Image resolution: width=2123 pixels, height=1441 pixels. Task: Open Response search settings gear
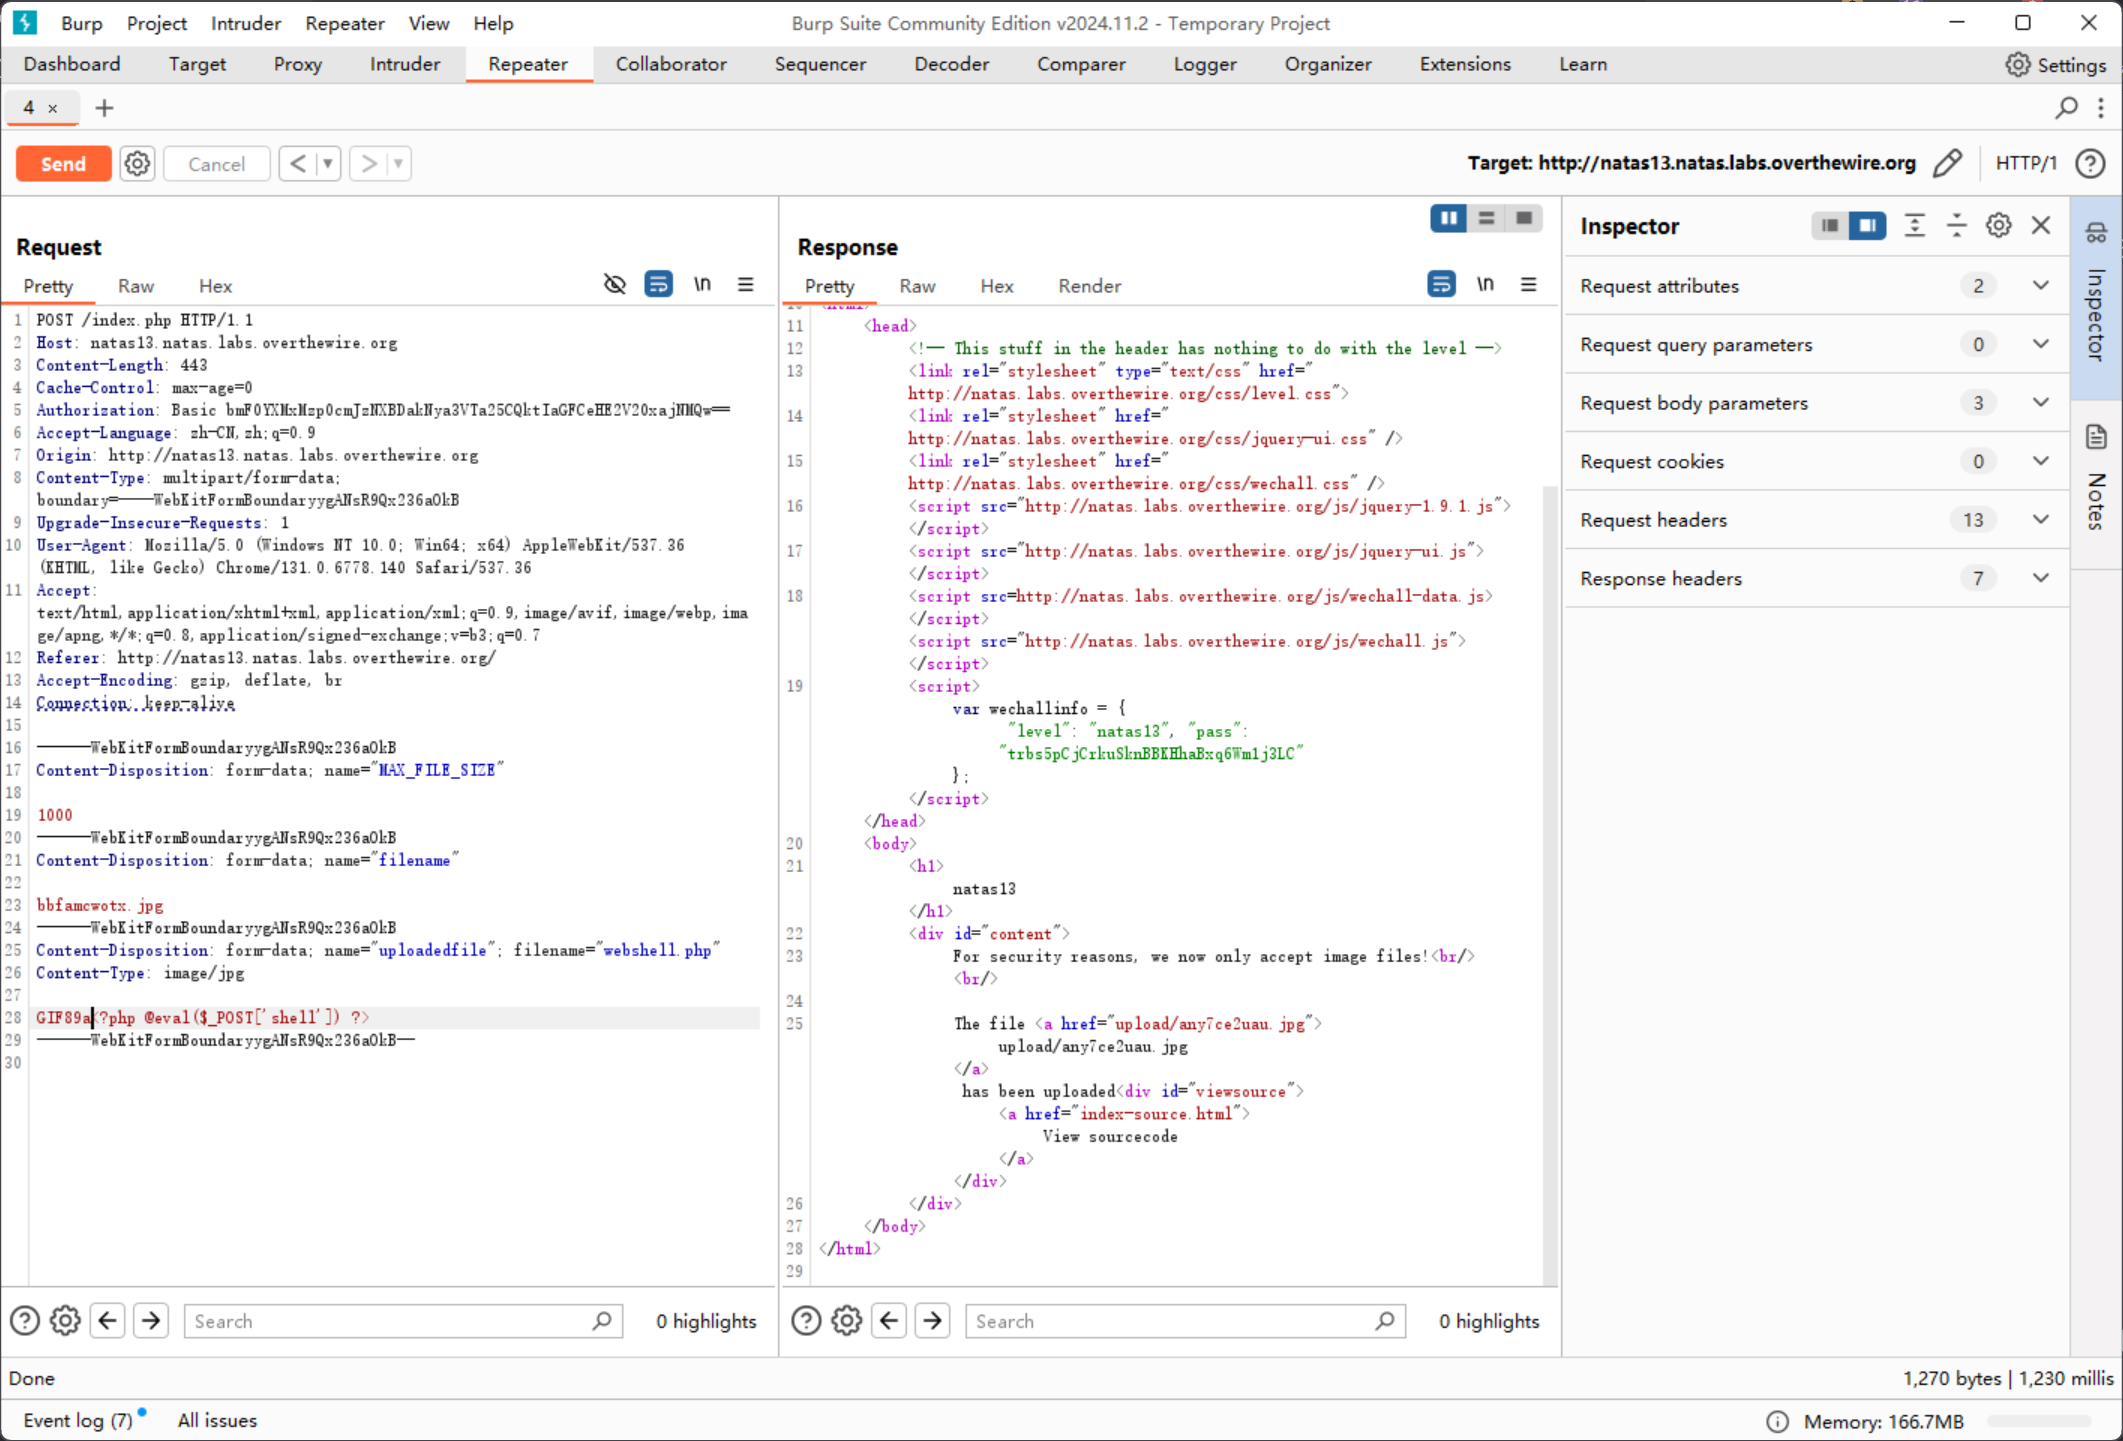847,1321
